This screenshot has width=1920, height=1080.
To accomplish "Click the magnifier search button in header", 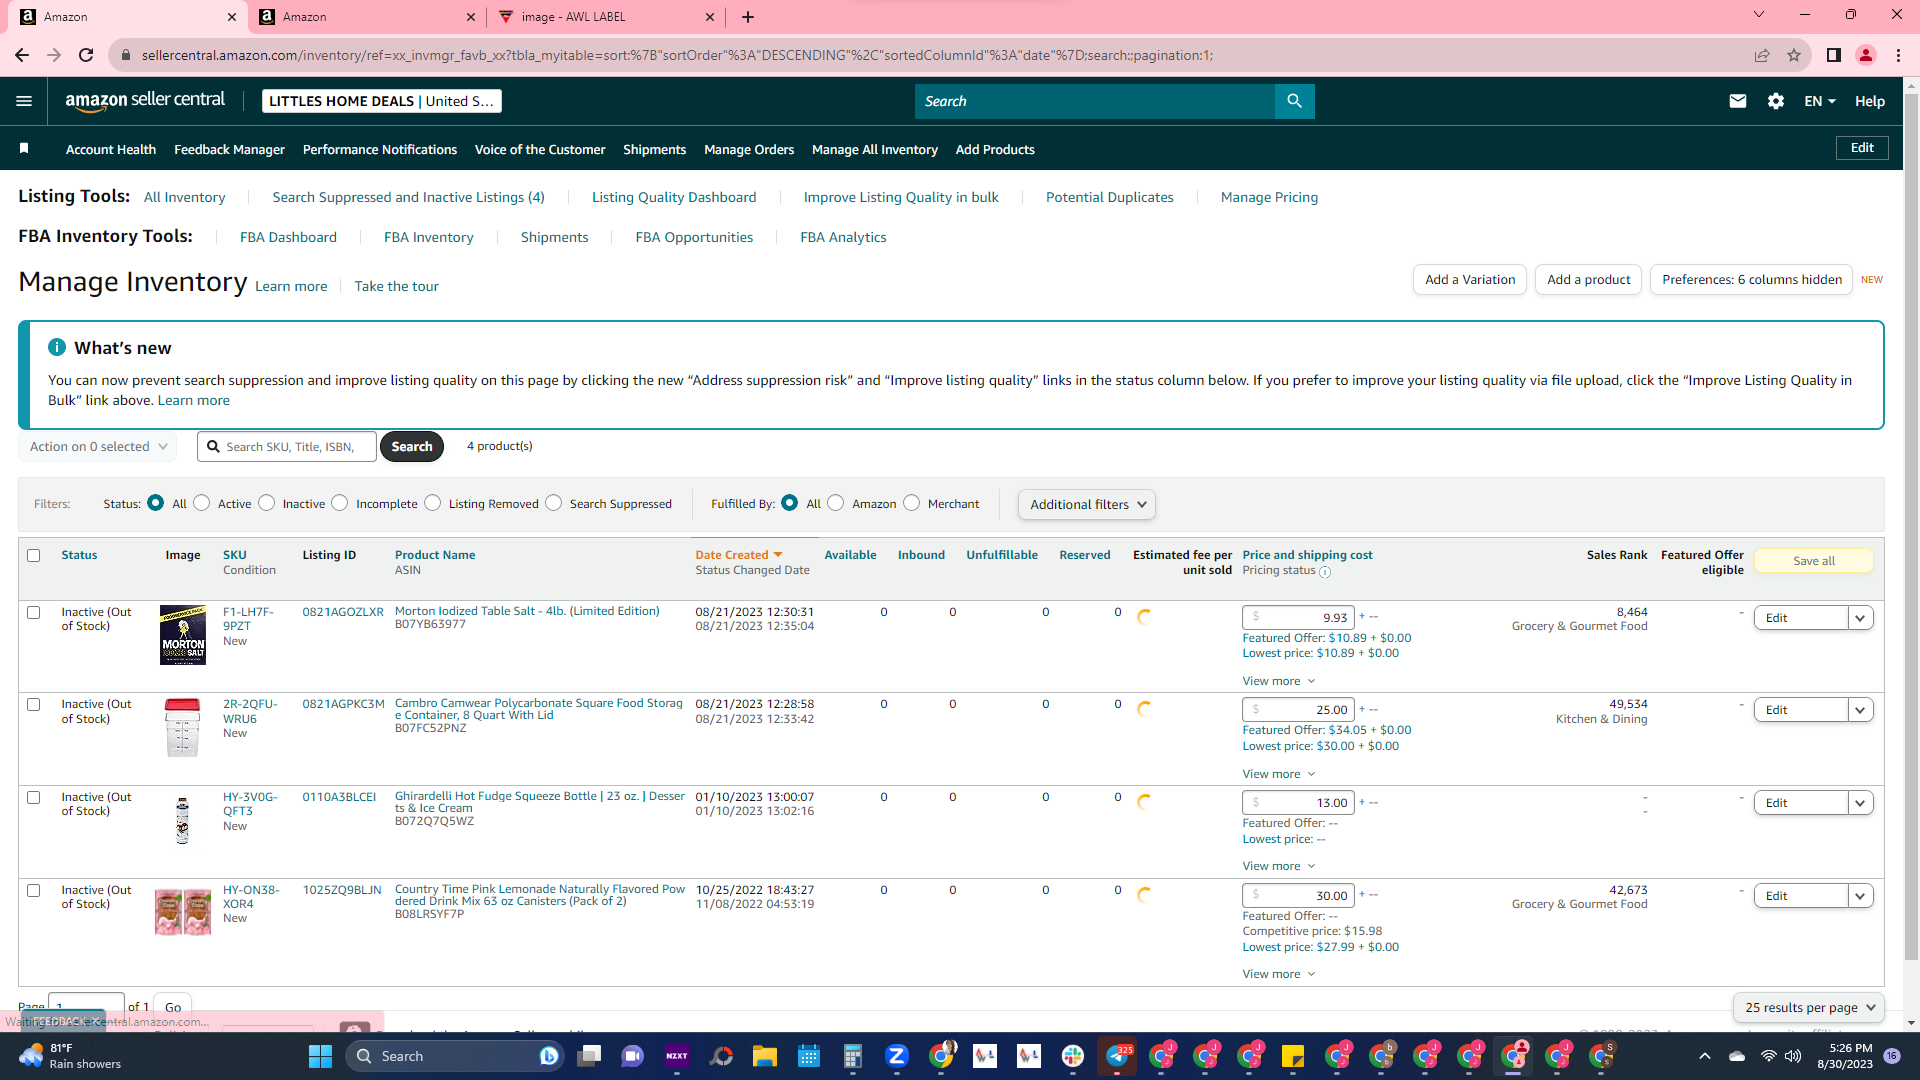I will tap(1294, 101).
